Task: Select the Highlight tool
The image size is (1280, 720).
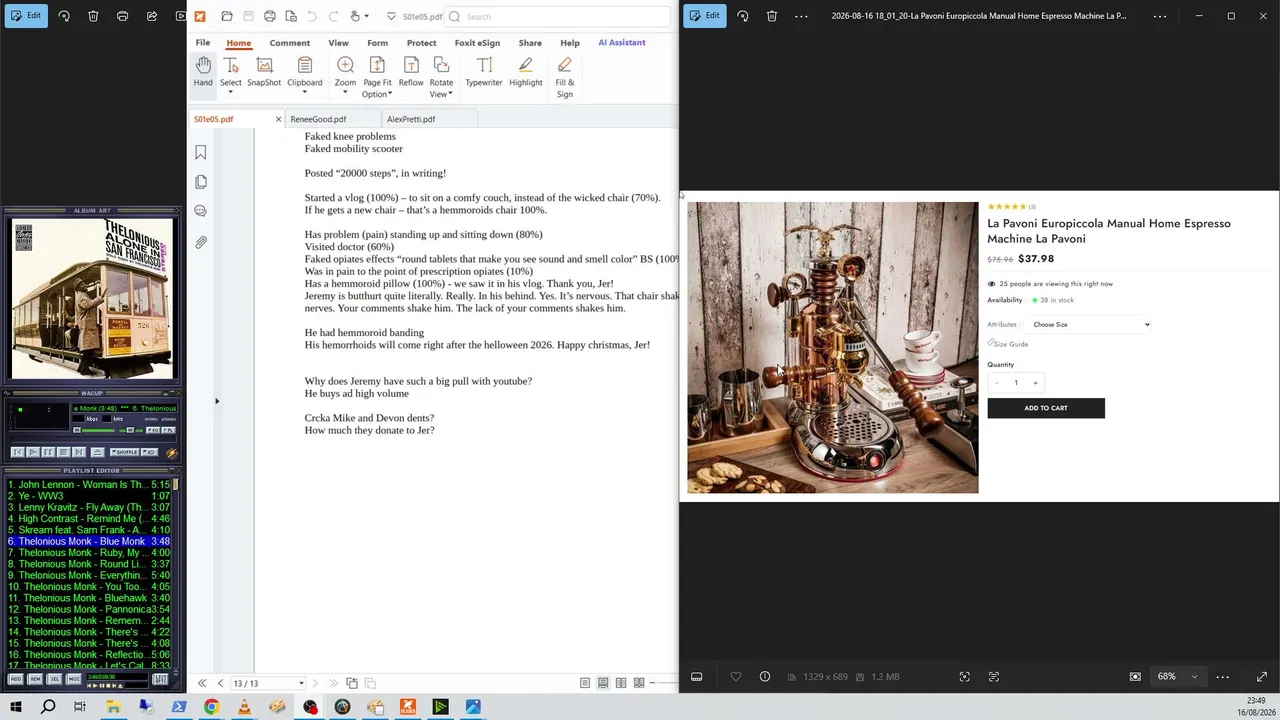Action: click(x=525, y=72)
